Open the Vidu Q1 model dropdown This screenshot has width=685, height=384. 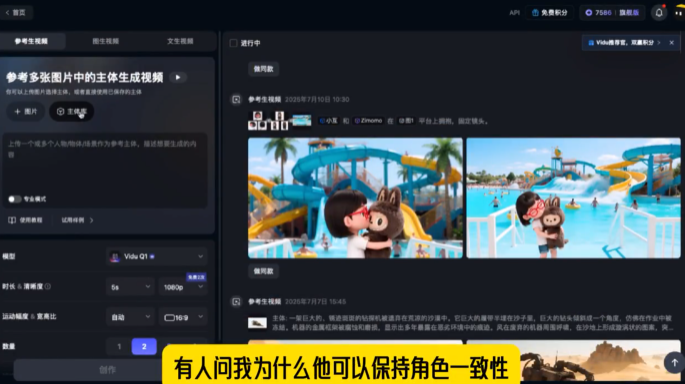(157, 256)
